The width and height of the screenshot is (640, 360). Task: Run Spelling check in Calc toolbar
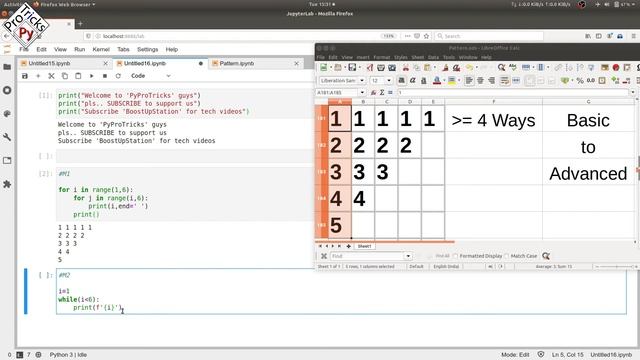(x=512, y=68)
